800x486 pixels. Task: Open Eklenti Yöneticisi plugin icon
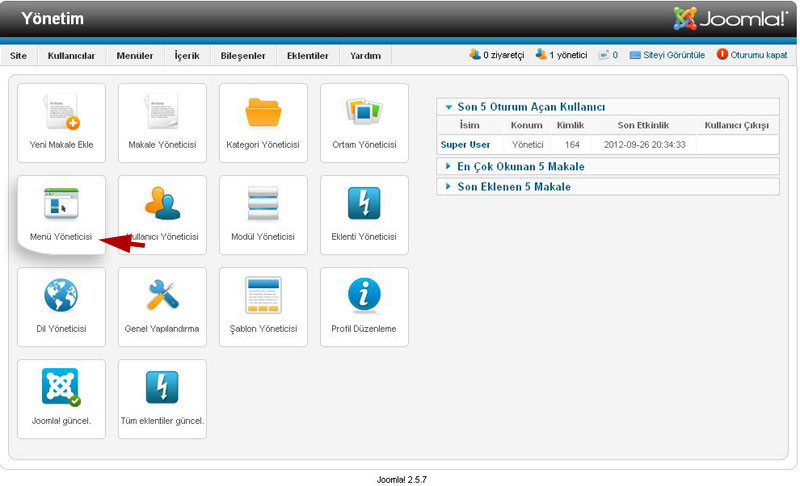(364, 204)
